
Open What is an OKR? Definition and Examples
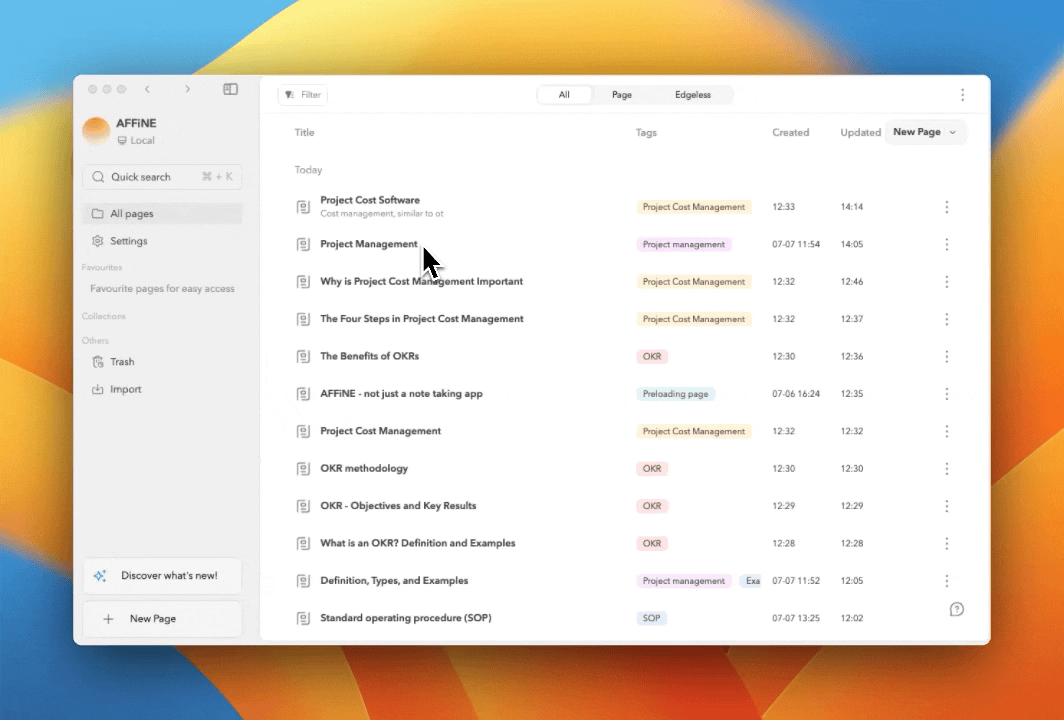click(417, 543)
